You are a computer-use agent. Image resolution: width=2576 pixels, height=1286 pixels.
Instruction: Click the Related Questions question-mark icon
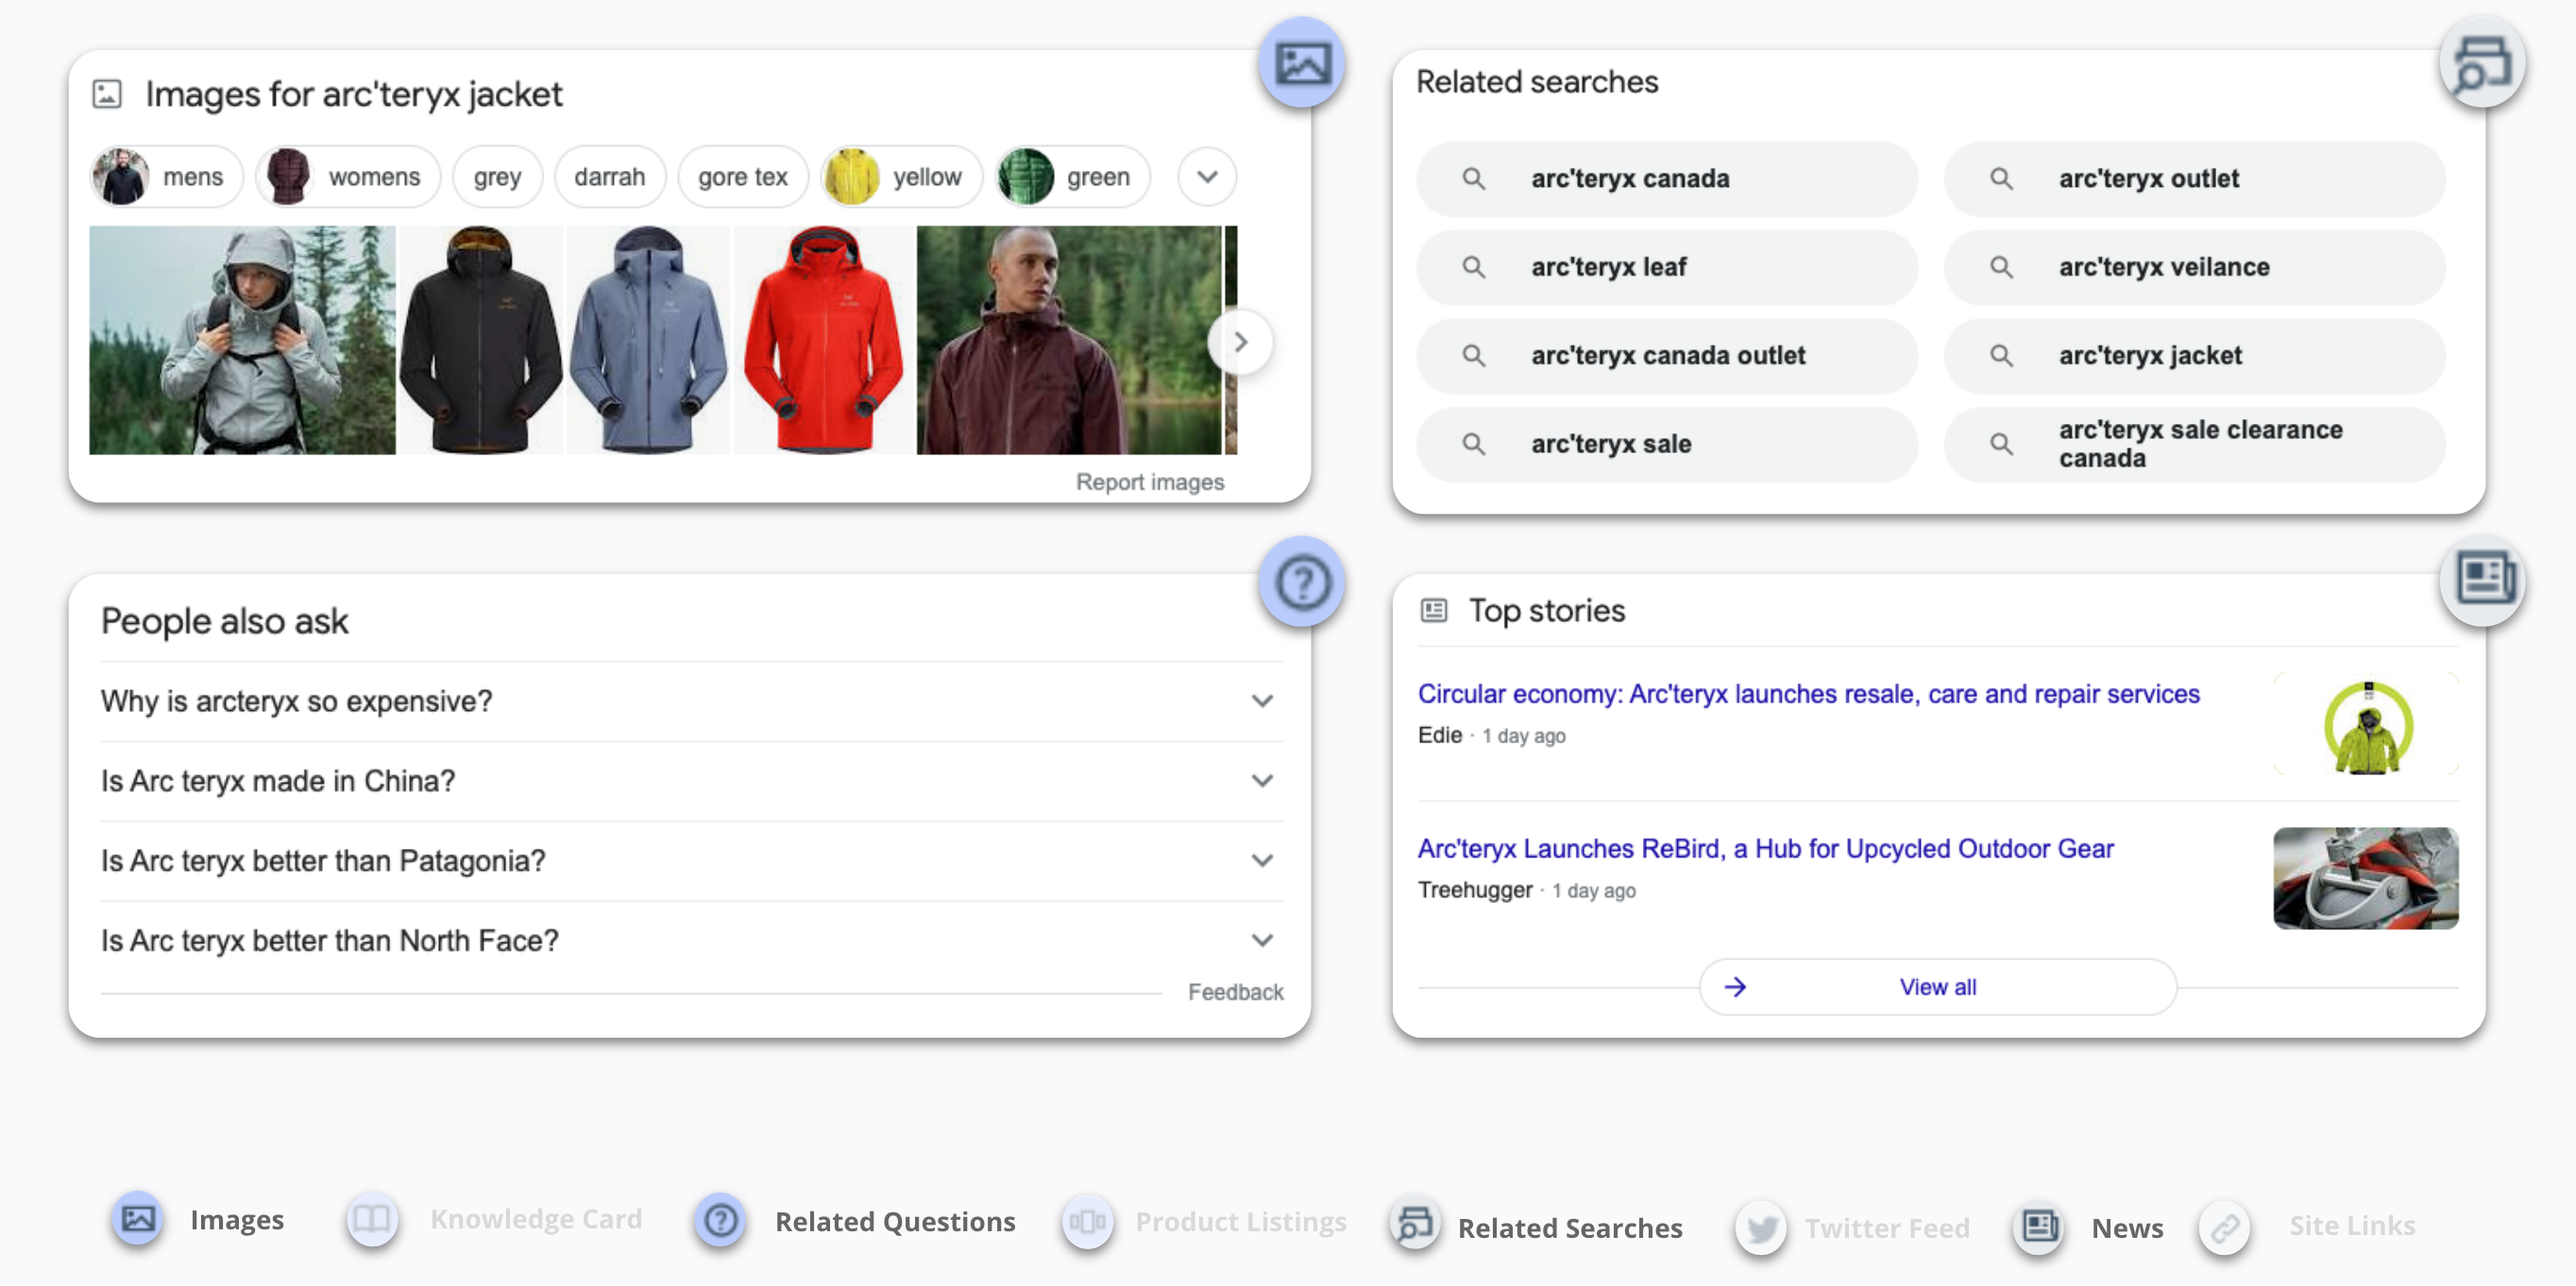pos(720,1220)
